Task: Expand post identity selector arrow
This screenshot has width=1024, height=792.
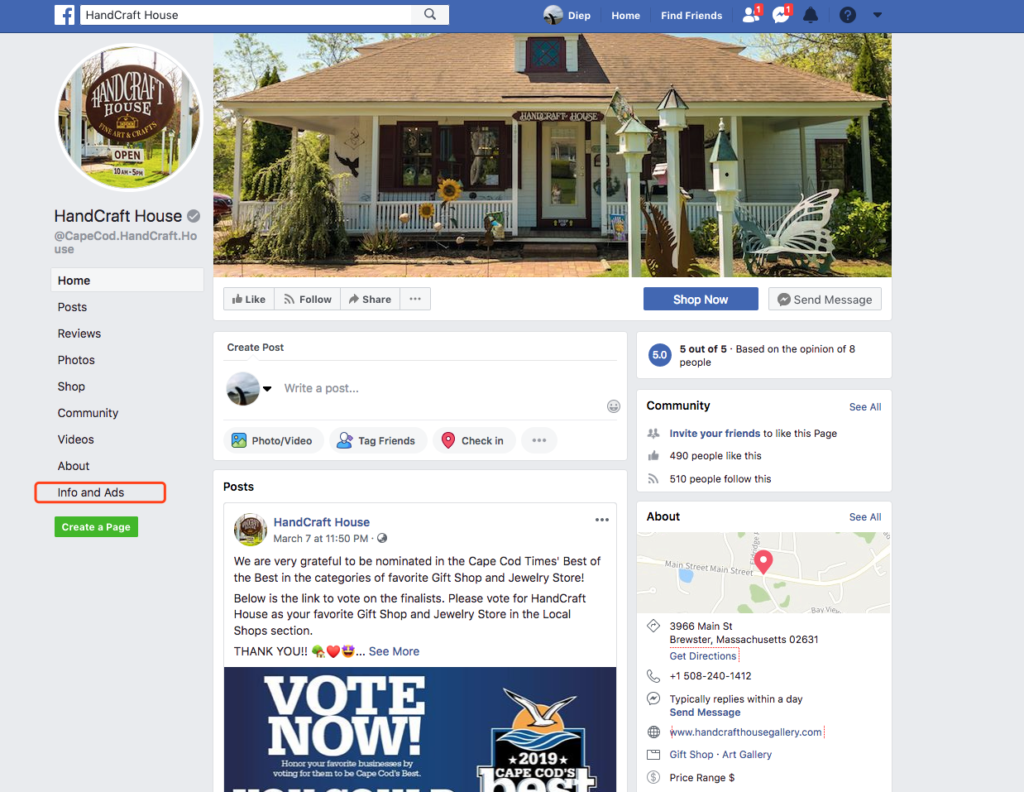Action: 267,388
